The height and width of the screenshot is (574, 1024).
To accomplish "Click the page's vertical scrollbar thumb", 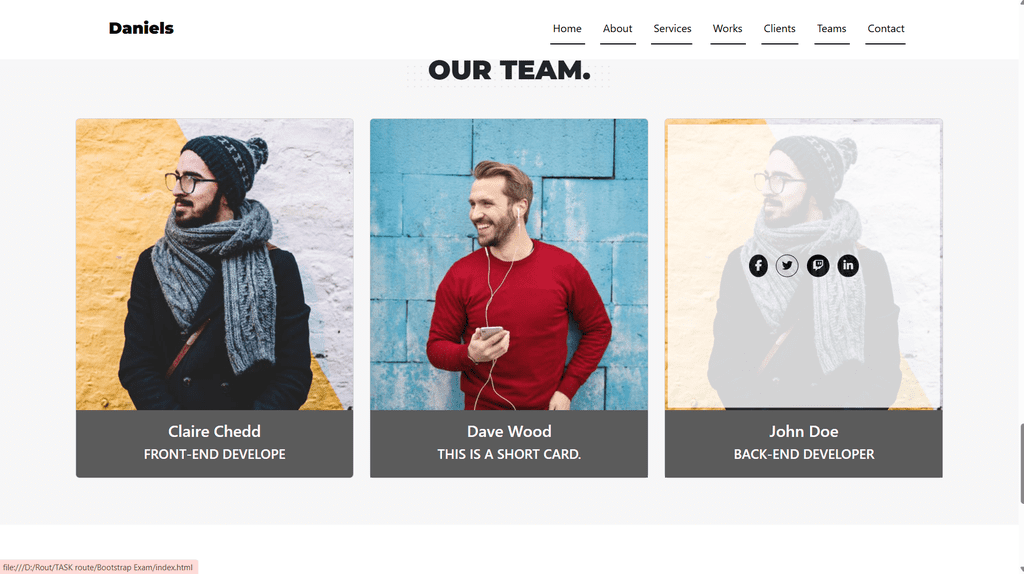I will [1020, 464].
